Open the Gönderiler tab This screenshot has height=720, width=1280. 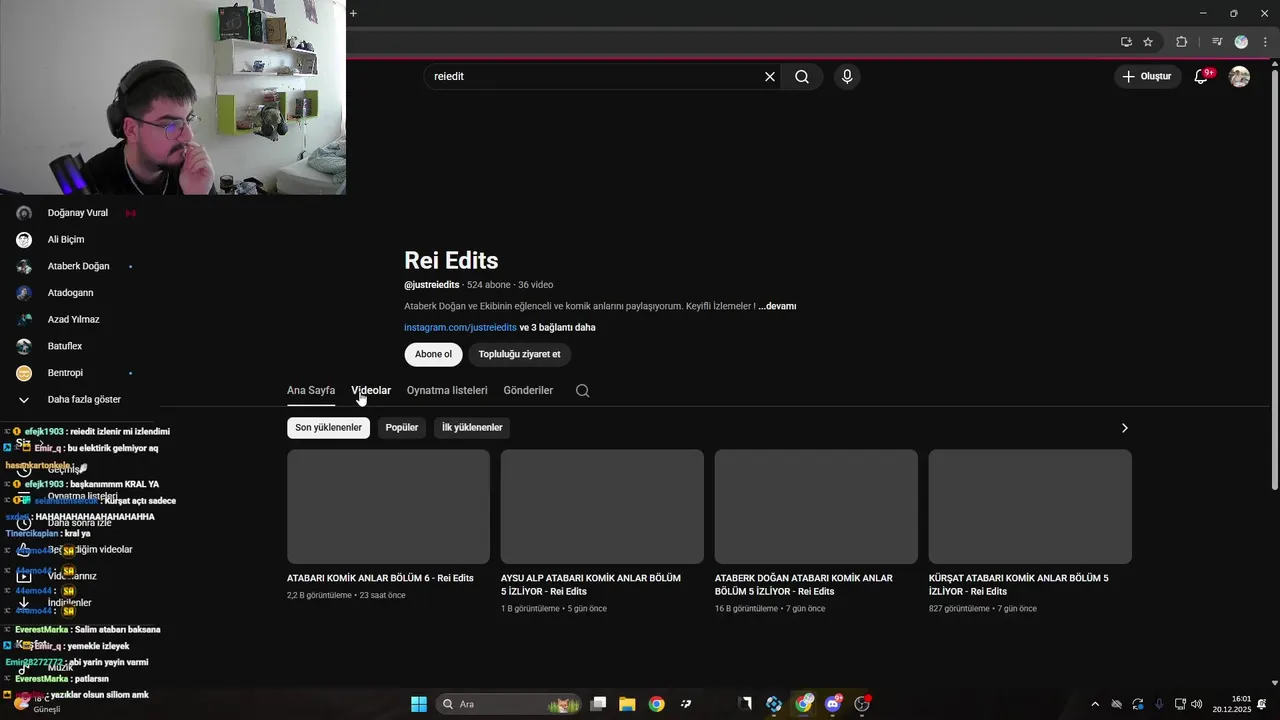(528, 390)
